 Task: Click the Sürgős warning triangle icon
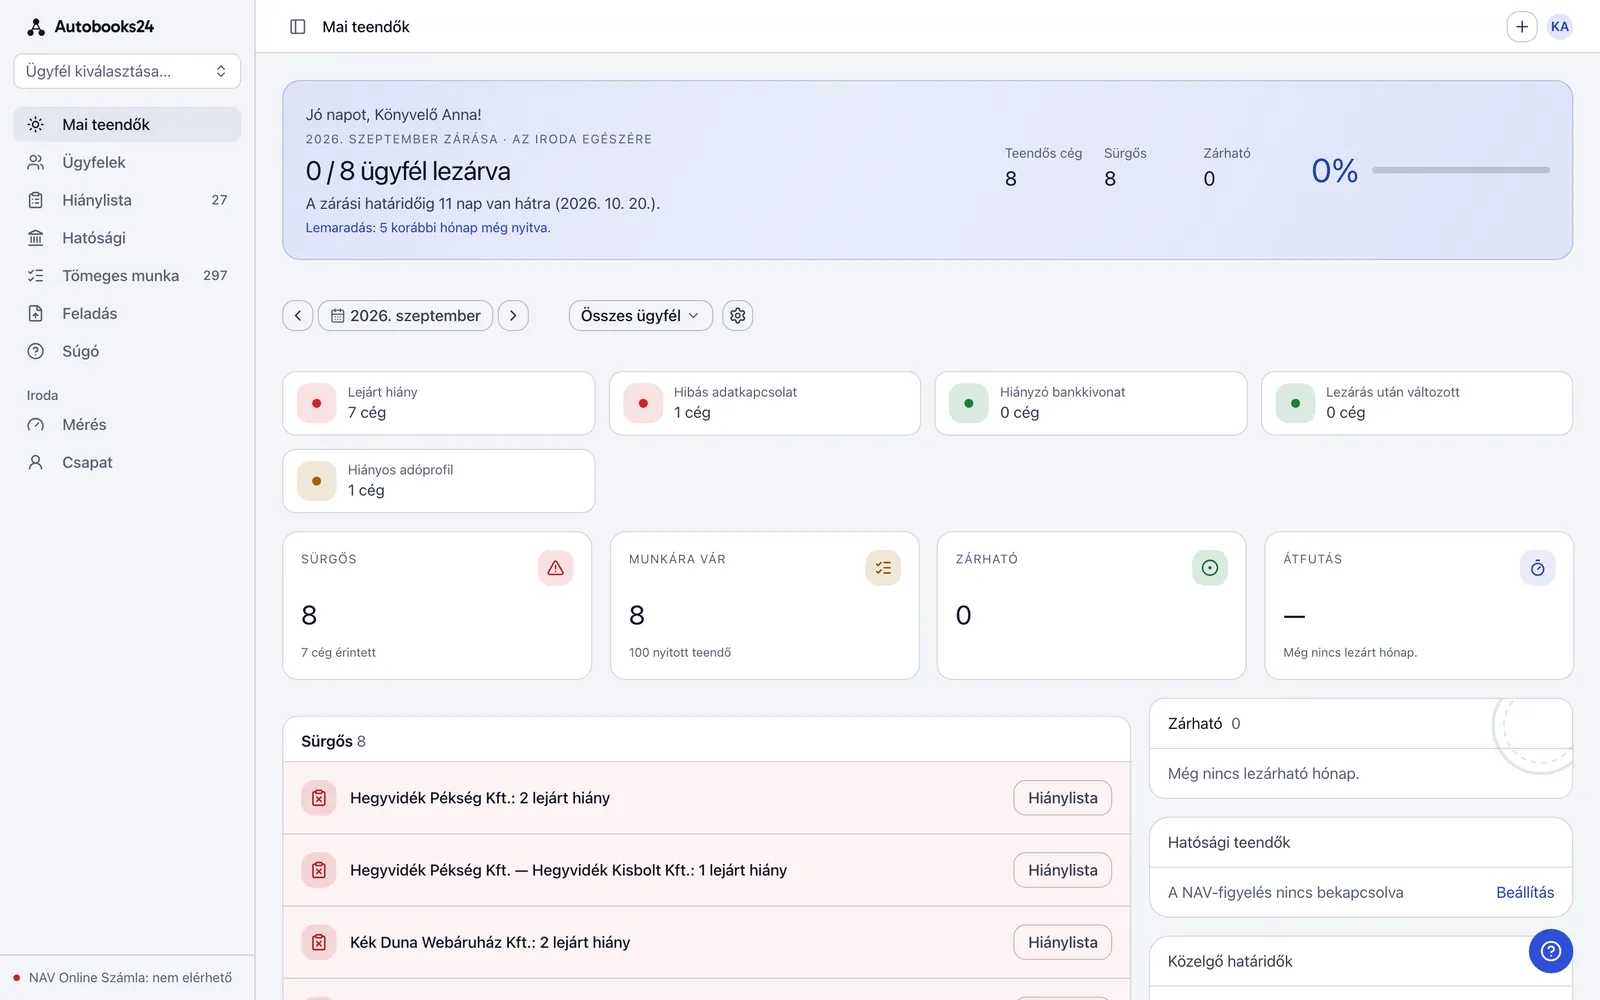click(x=555, y=568)
